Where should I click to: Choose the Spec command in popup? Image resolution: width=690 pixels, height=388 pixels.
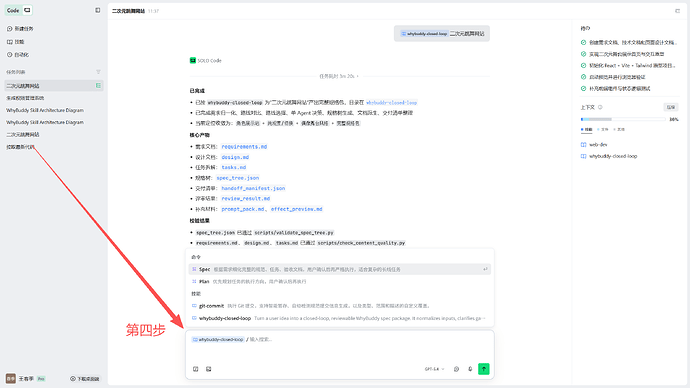pos(340,269)
